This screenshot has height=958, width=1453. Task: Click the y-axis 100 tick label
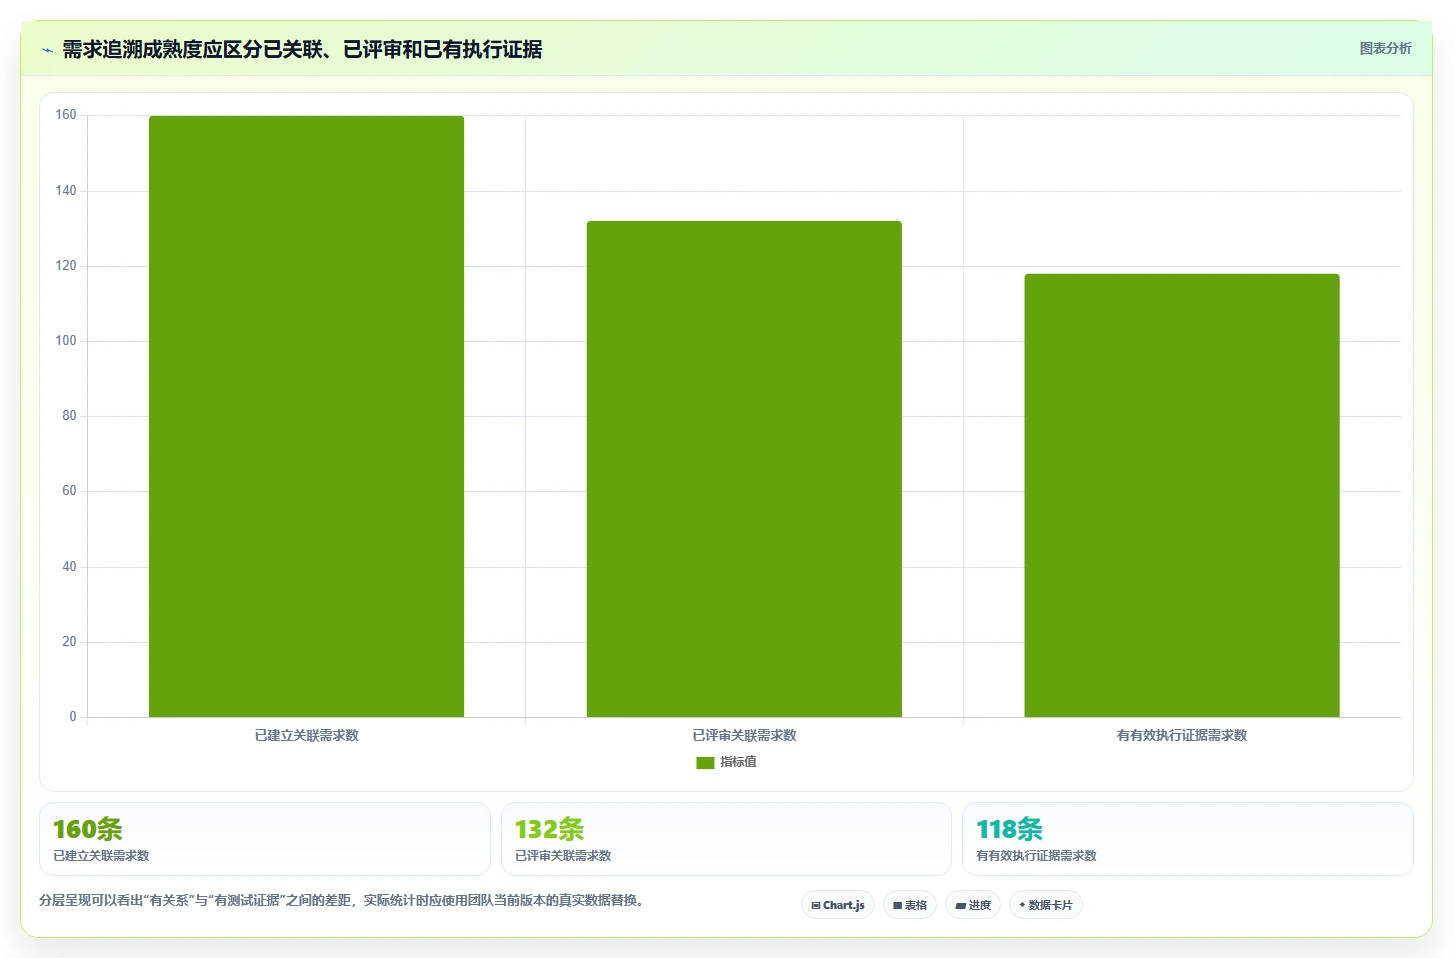click(x=66, y=341)
